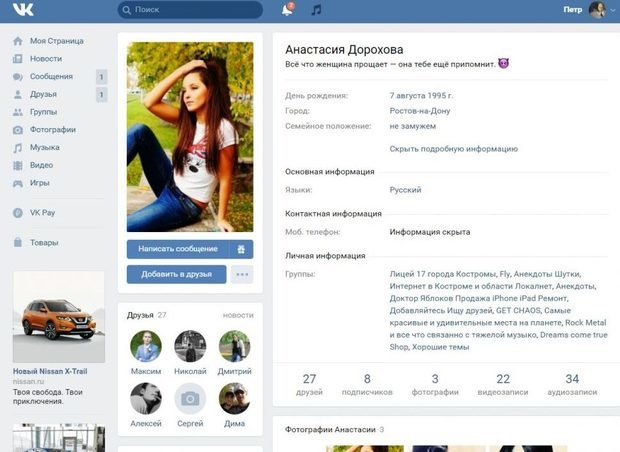
Task: Collapse details via Скрыть подробную информацию
Action: pos(454,149)
